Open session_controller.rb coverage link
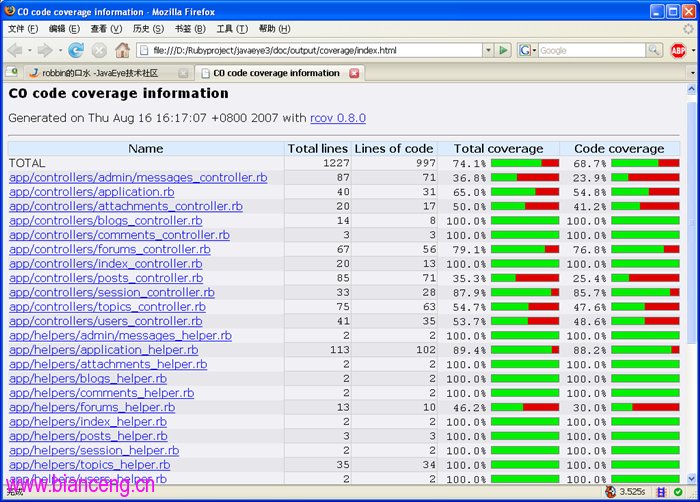This screenshot has height=502, width=700. pos(112,292)
